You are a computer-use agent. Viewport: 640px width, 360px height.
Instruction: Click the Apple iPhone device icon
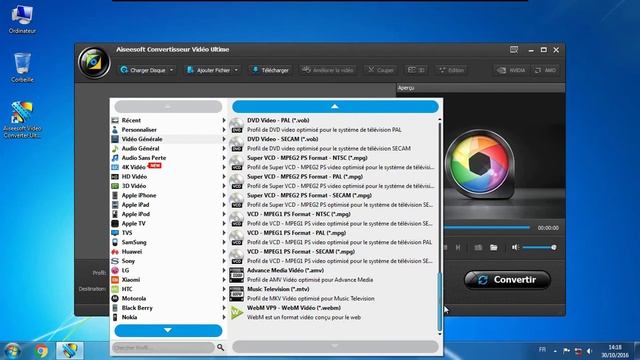[x=115, y=196]
